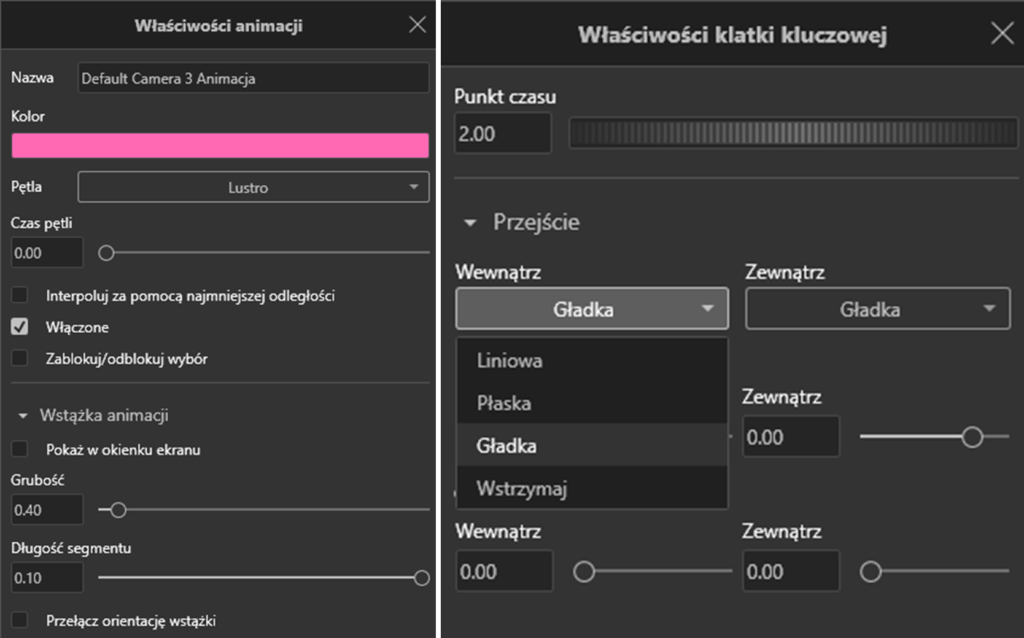Screen dimensions: 1024x638
Task: Click the Punkt czasu value field
Action: pos(501,133)
